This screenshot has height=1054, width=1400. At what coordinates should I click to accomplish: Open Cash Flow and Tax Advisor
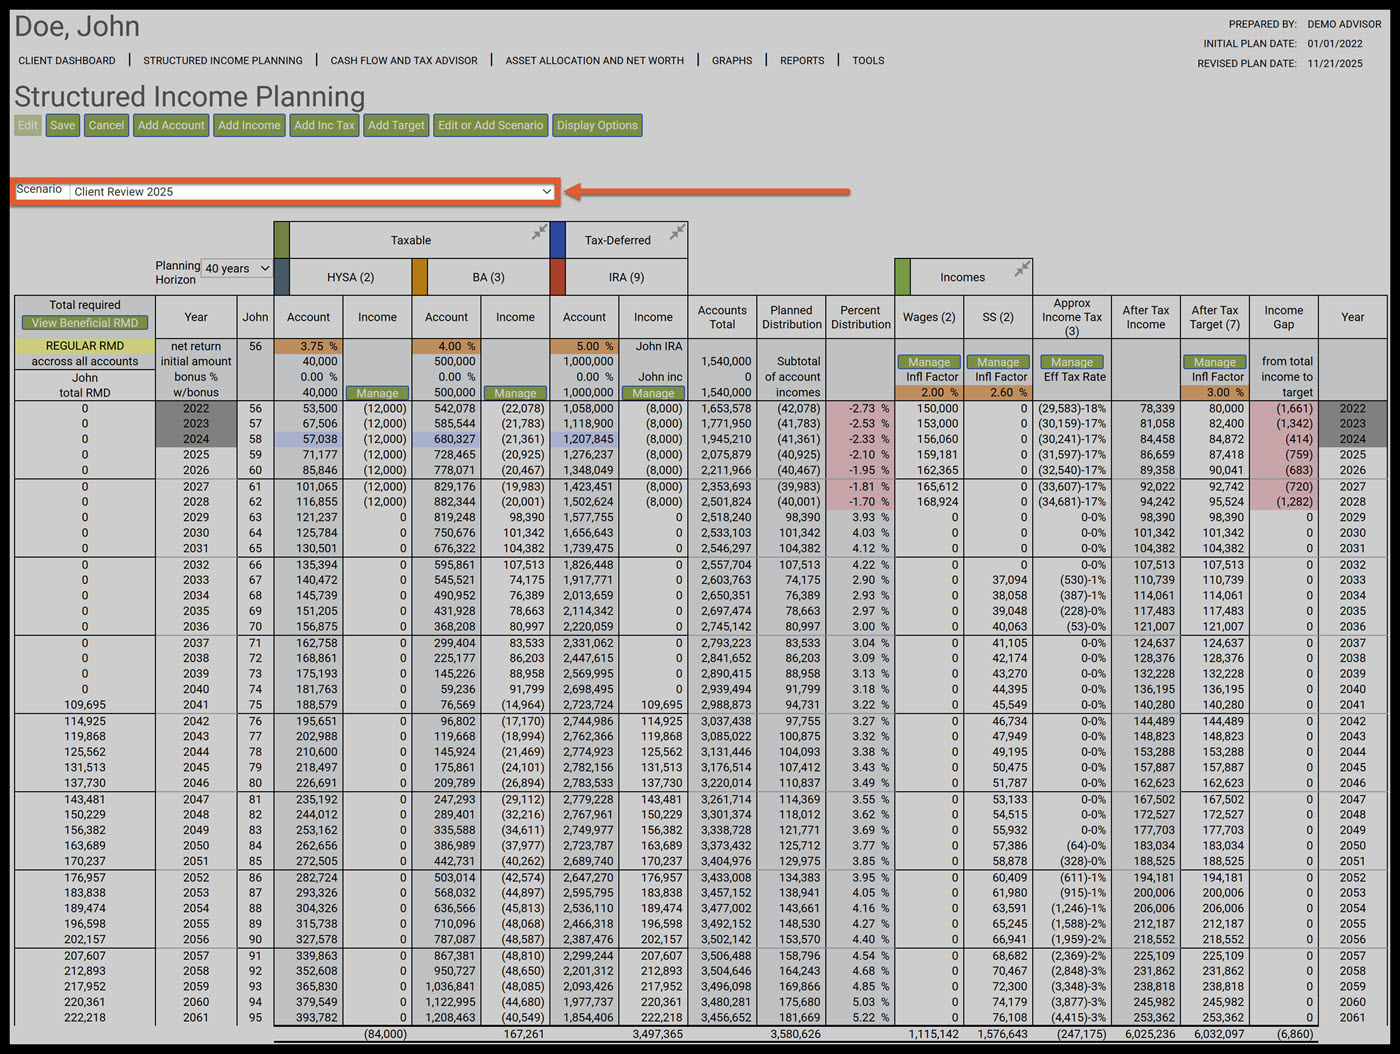(x=404, y=61)
